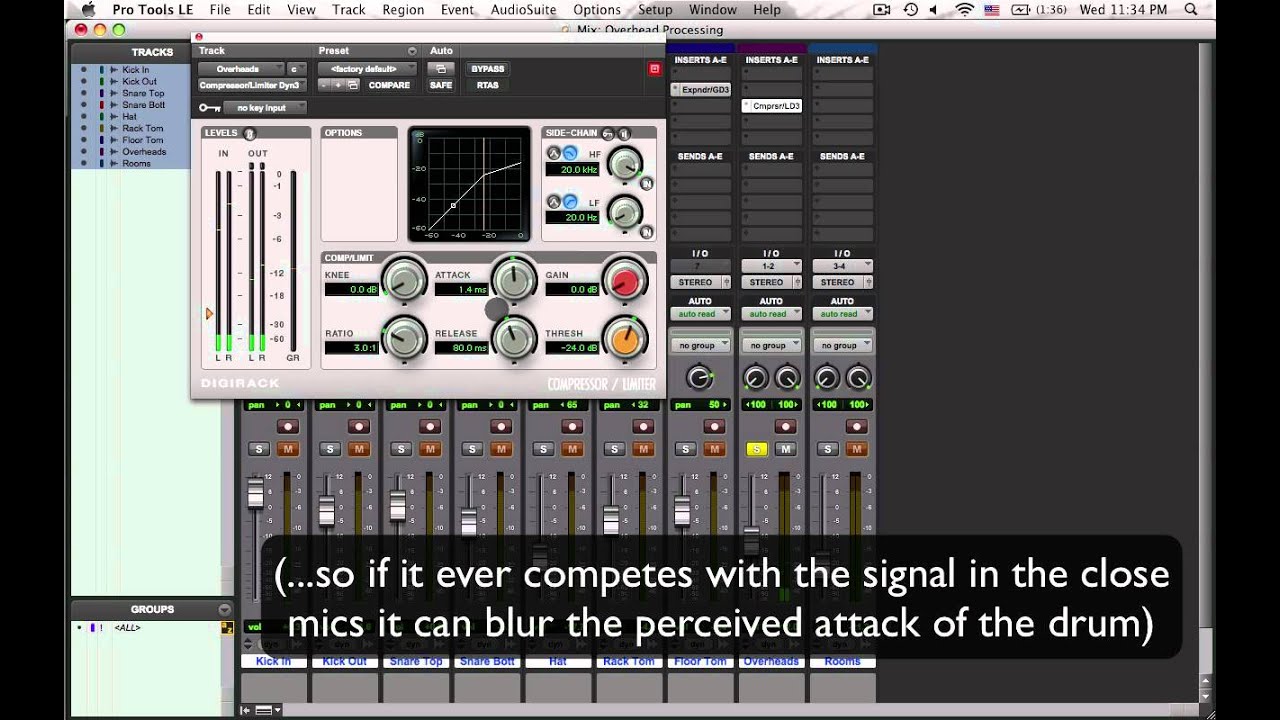The height and width of the screenshot is (720, 1280).
Task: Click the key input key icon
Action: point(209,108)
